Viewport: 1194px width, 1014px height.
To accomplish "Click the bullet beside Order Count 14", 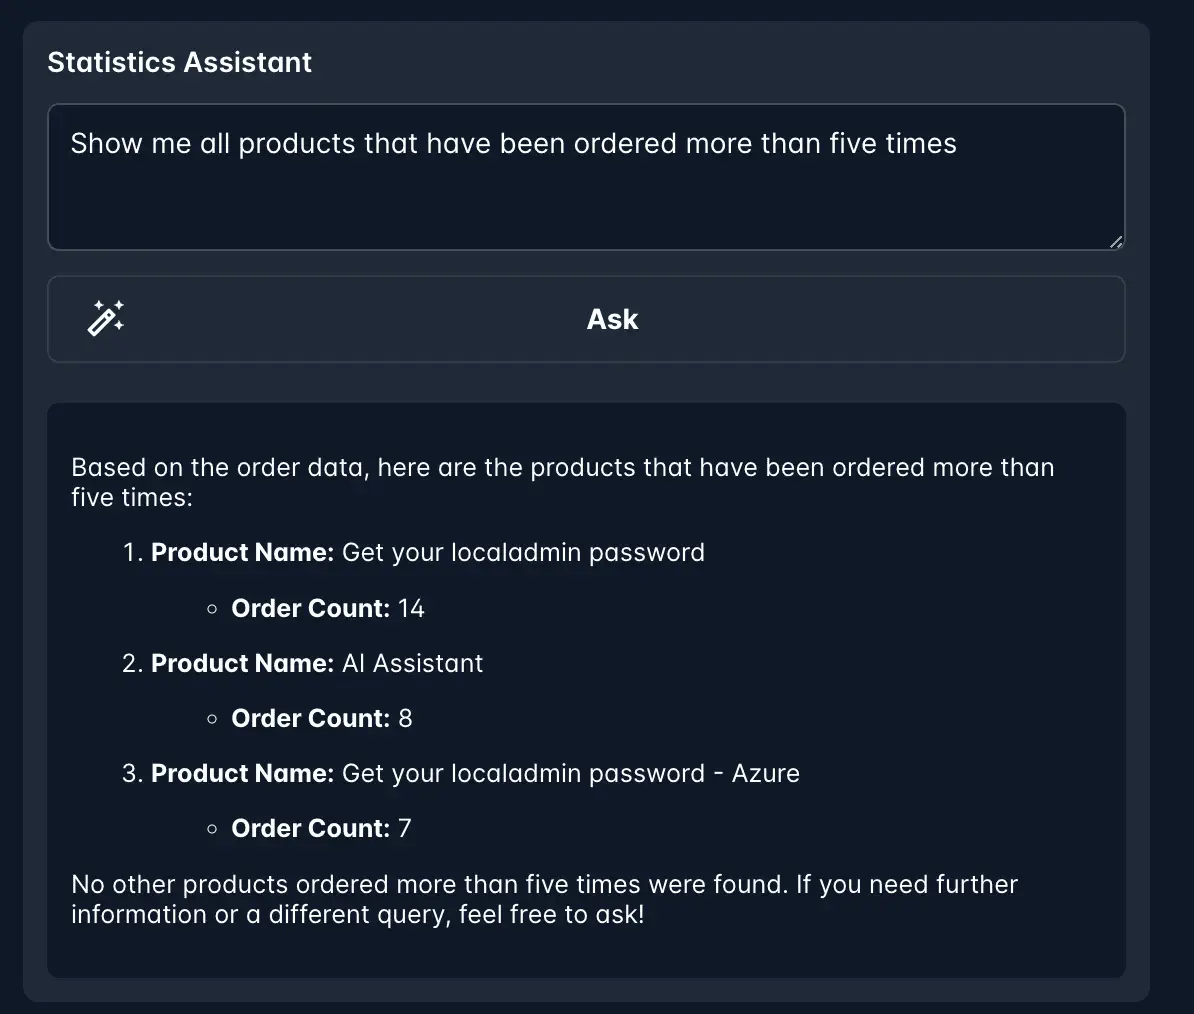I will click(x=211, y=608).
